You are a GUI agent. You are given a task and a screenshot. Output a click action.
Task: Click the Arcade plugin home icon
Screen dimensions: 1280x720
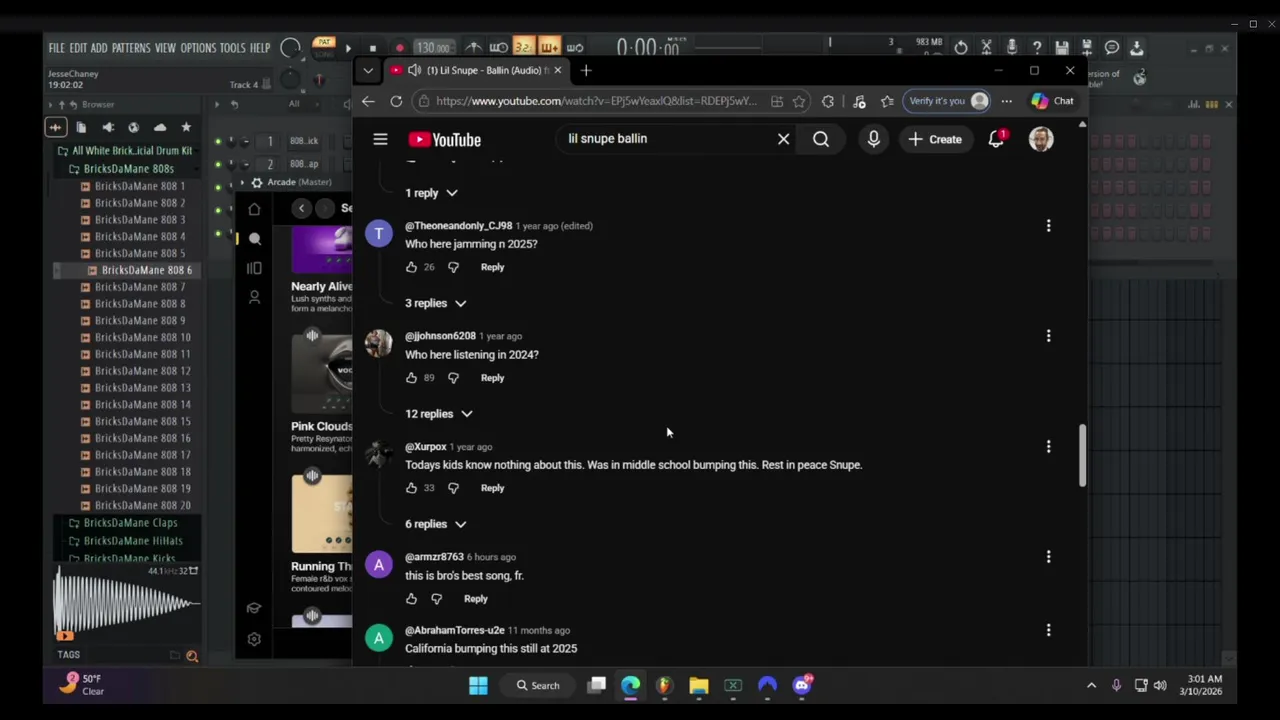pos(254,209)
